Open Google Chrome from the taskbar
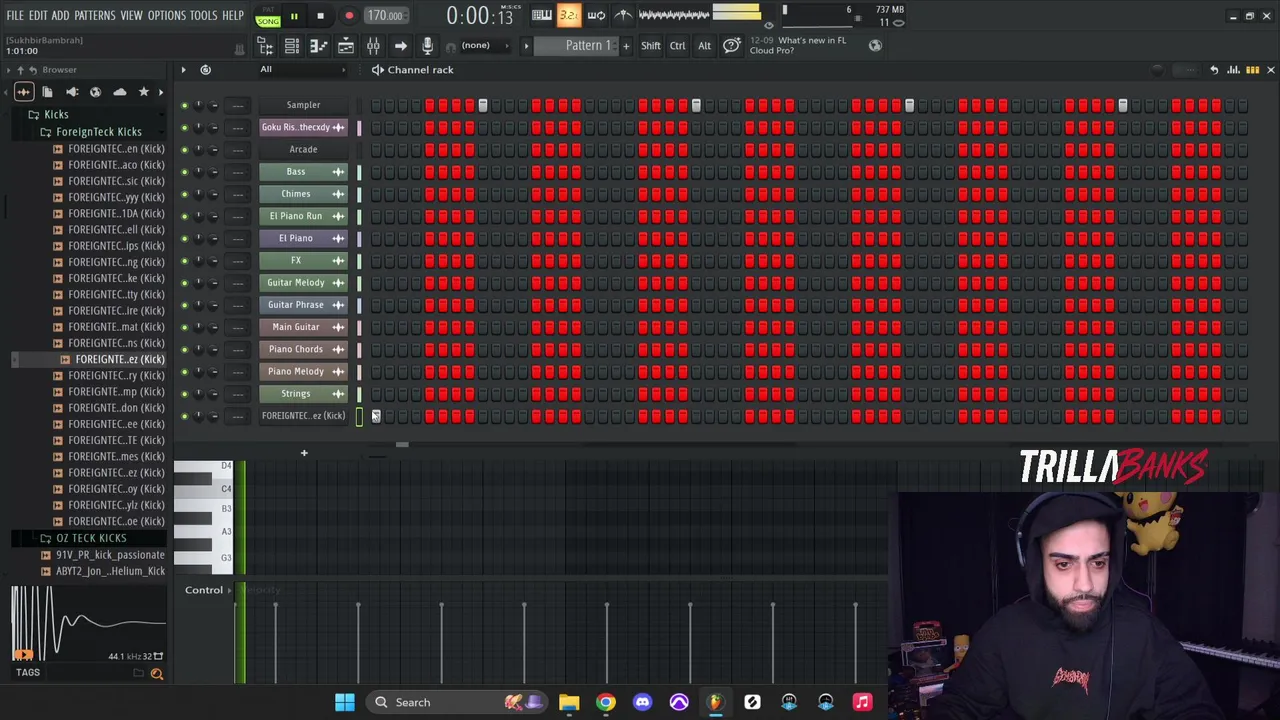The width and height of the screenshot is (1280, 720). [x=606, y=702]
